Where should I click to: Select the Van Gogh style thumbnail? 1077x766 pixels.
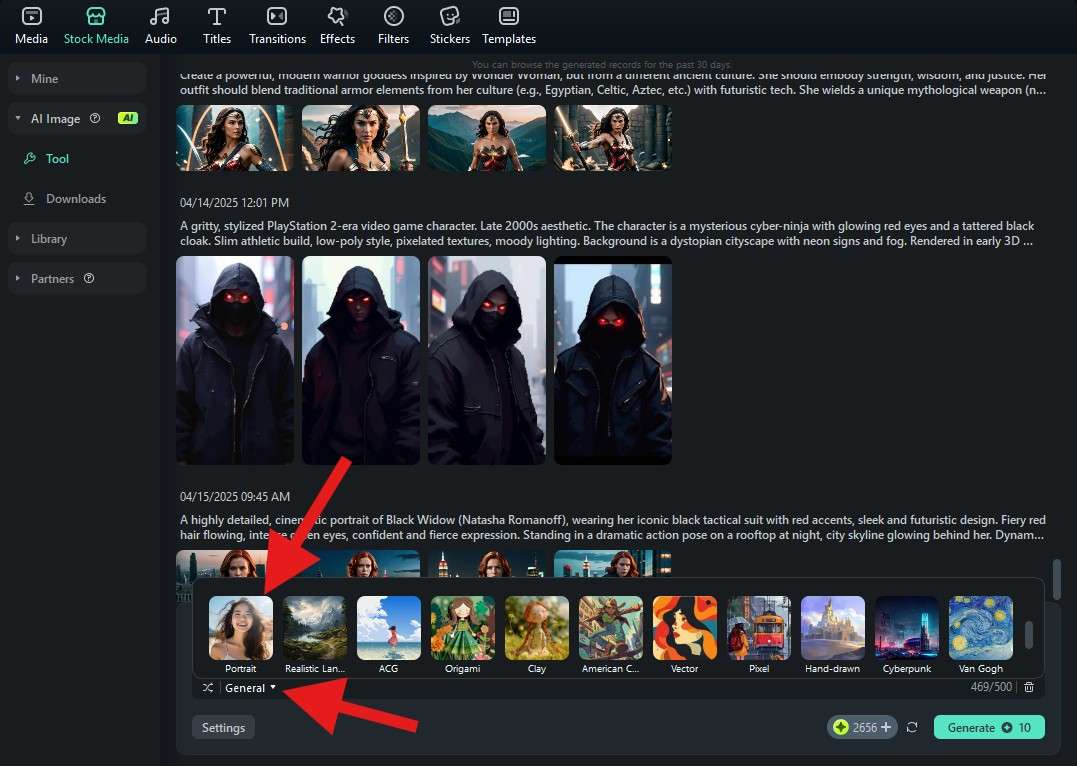[x=981, y=628]
